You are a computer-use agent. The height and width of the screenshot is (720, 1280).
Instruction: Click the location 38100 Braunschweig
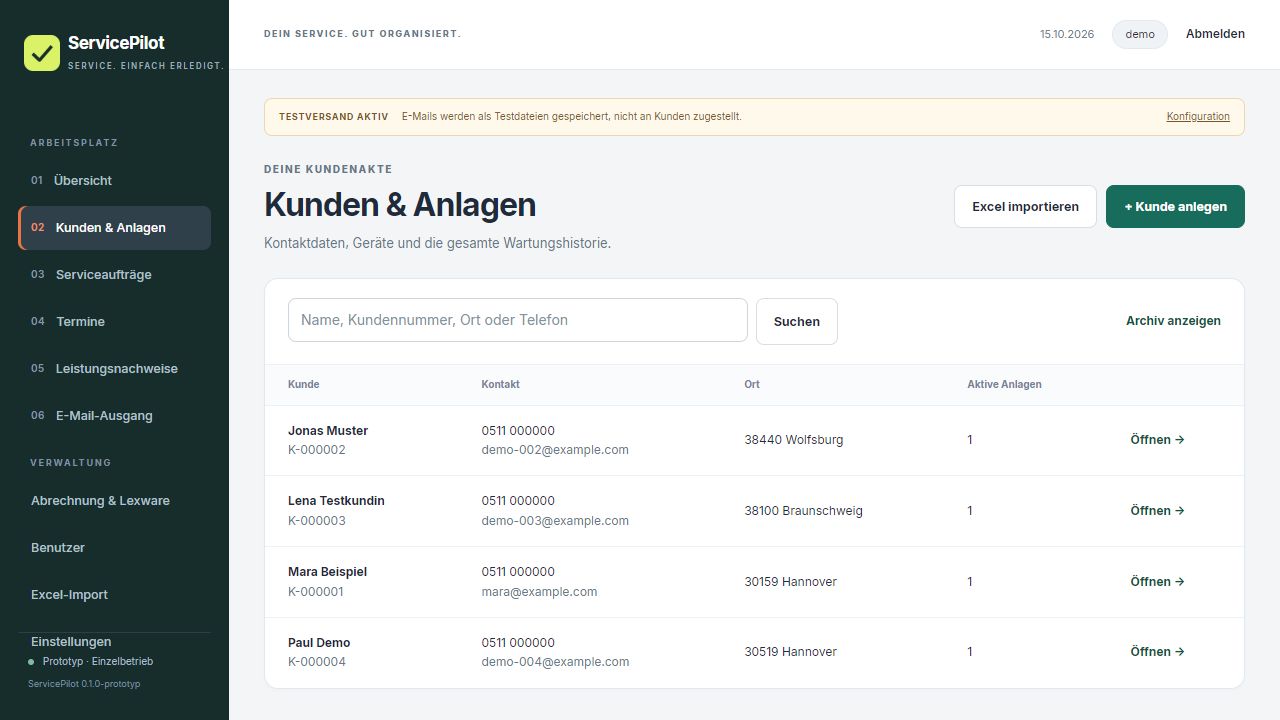tap(803, 511)
